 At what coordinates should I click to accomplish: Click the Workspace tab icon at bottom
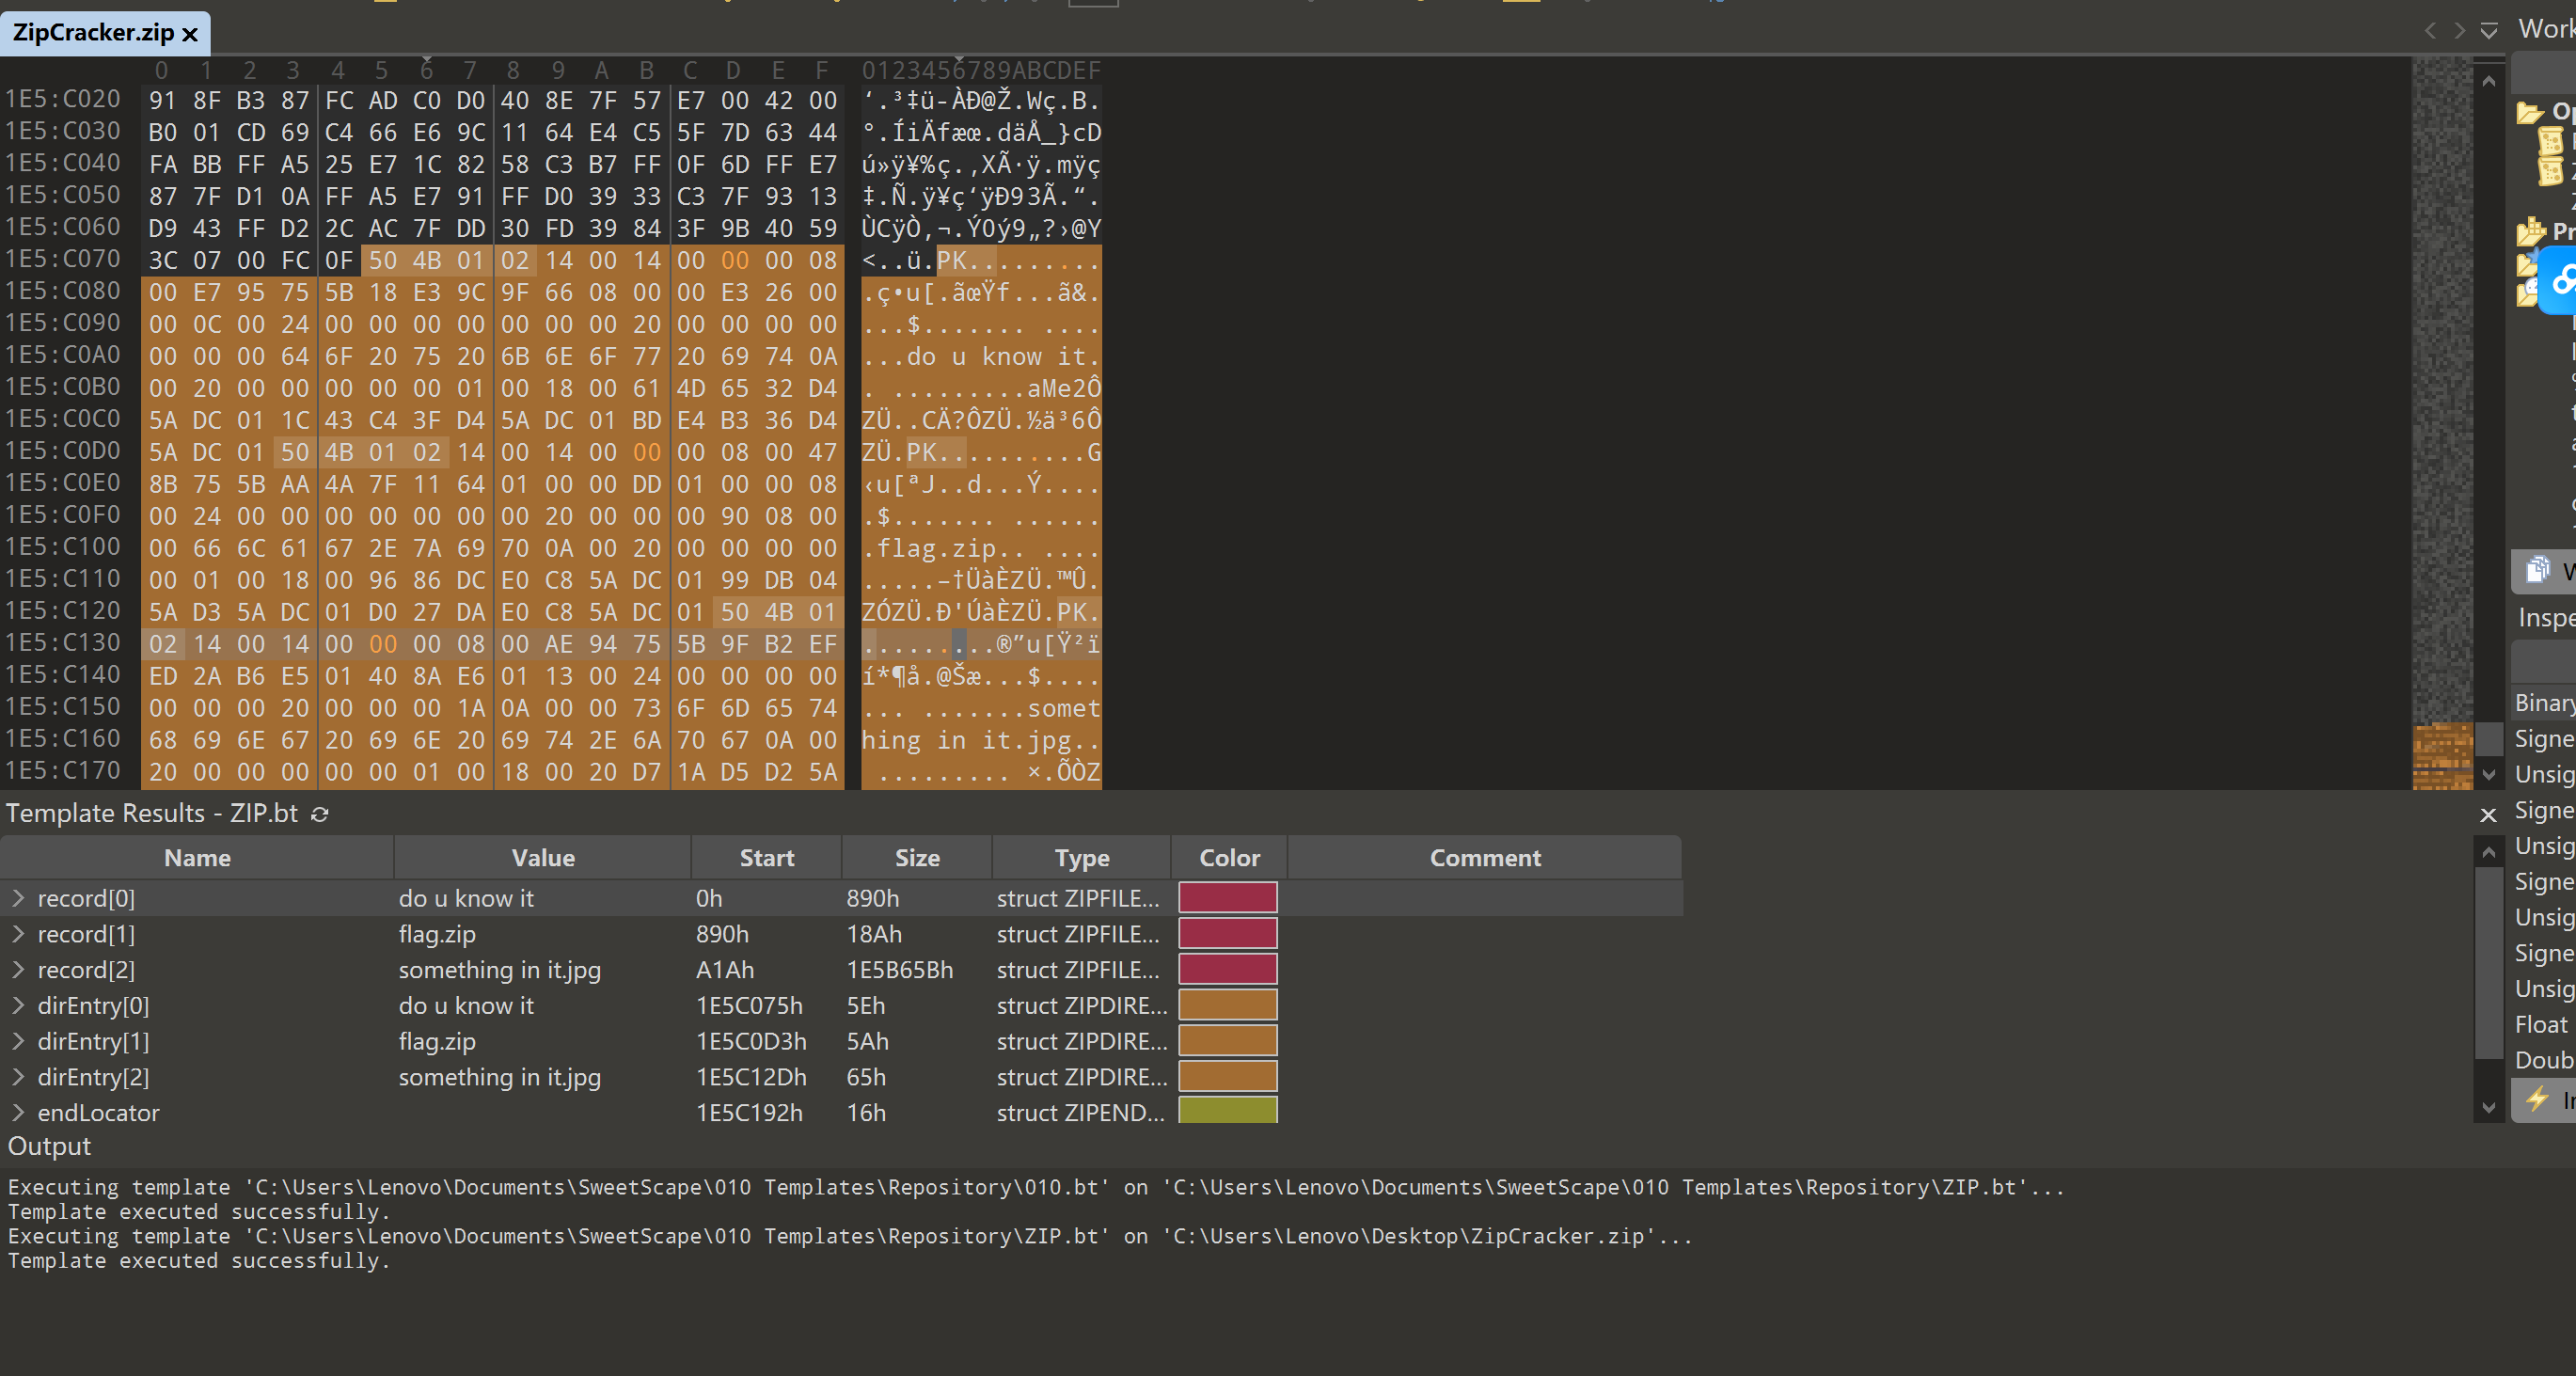pyautogui.click(x=2538, y=570)
